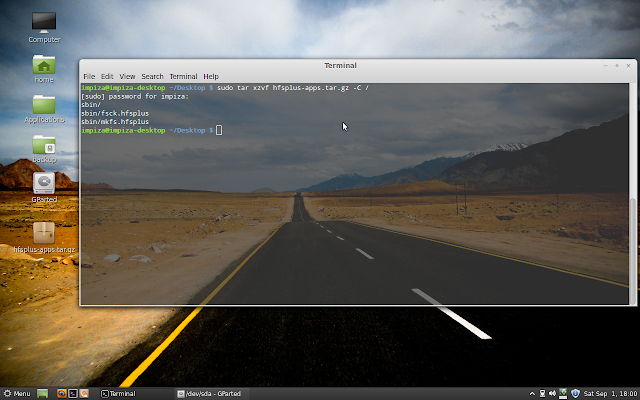Open the Edit menu in Terminal
Viewport: 640px width, 400px height.
coord(107,76)
